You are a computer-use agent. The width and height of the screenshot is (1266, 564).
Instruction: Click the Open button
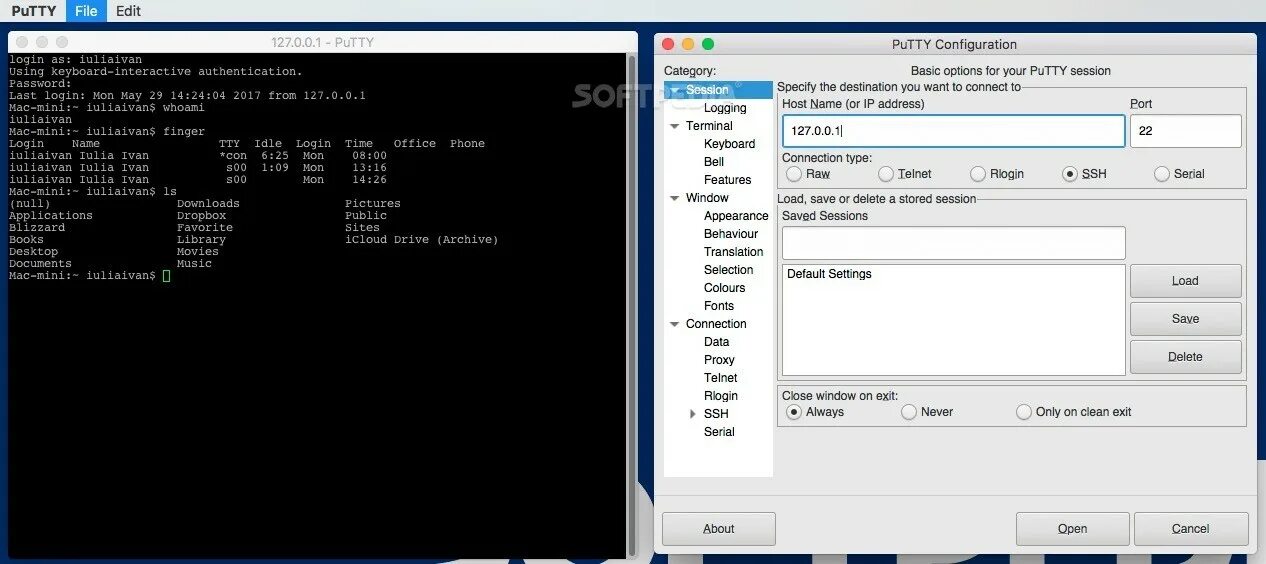1072,529
